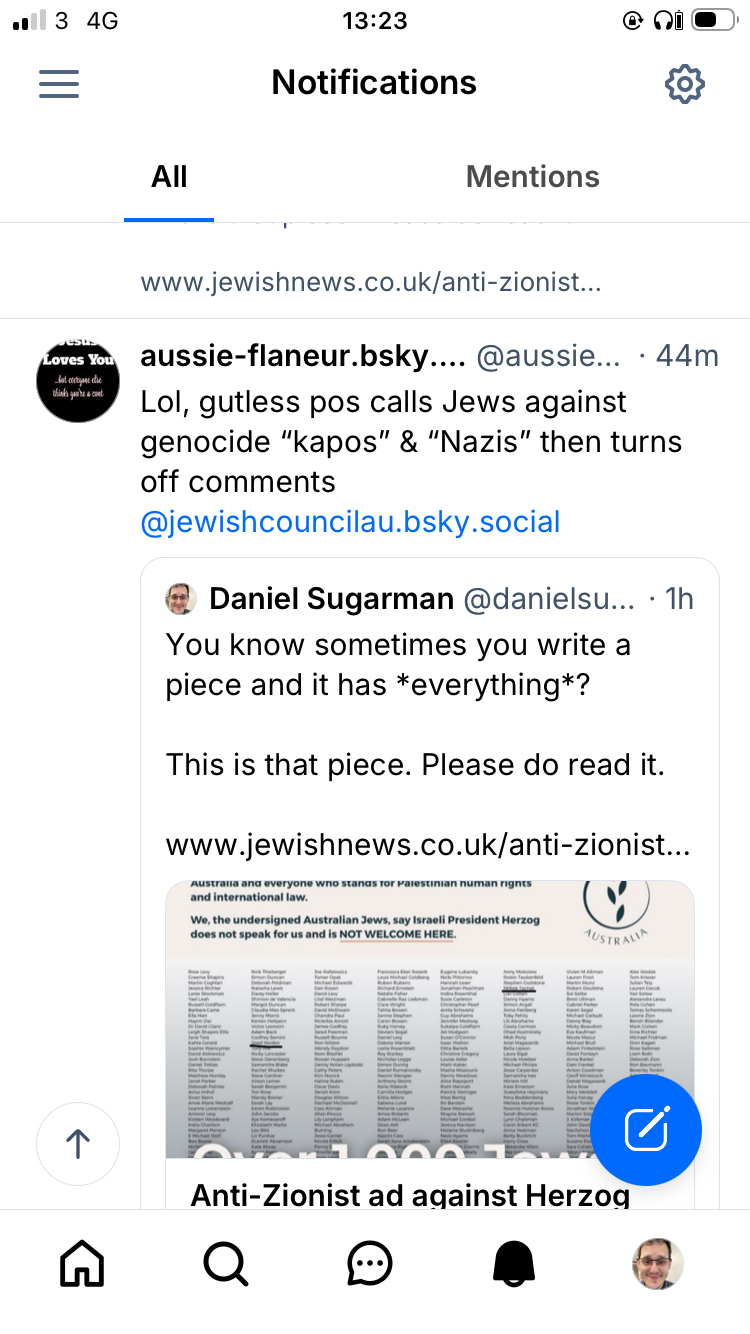Open the Anti-Zionist ad article card title
The image size is (750, 1334).
click(x=410, y=1195)
